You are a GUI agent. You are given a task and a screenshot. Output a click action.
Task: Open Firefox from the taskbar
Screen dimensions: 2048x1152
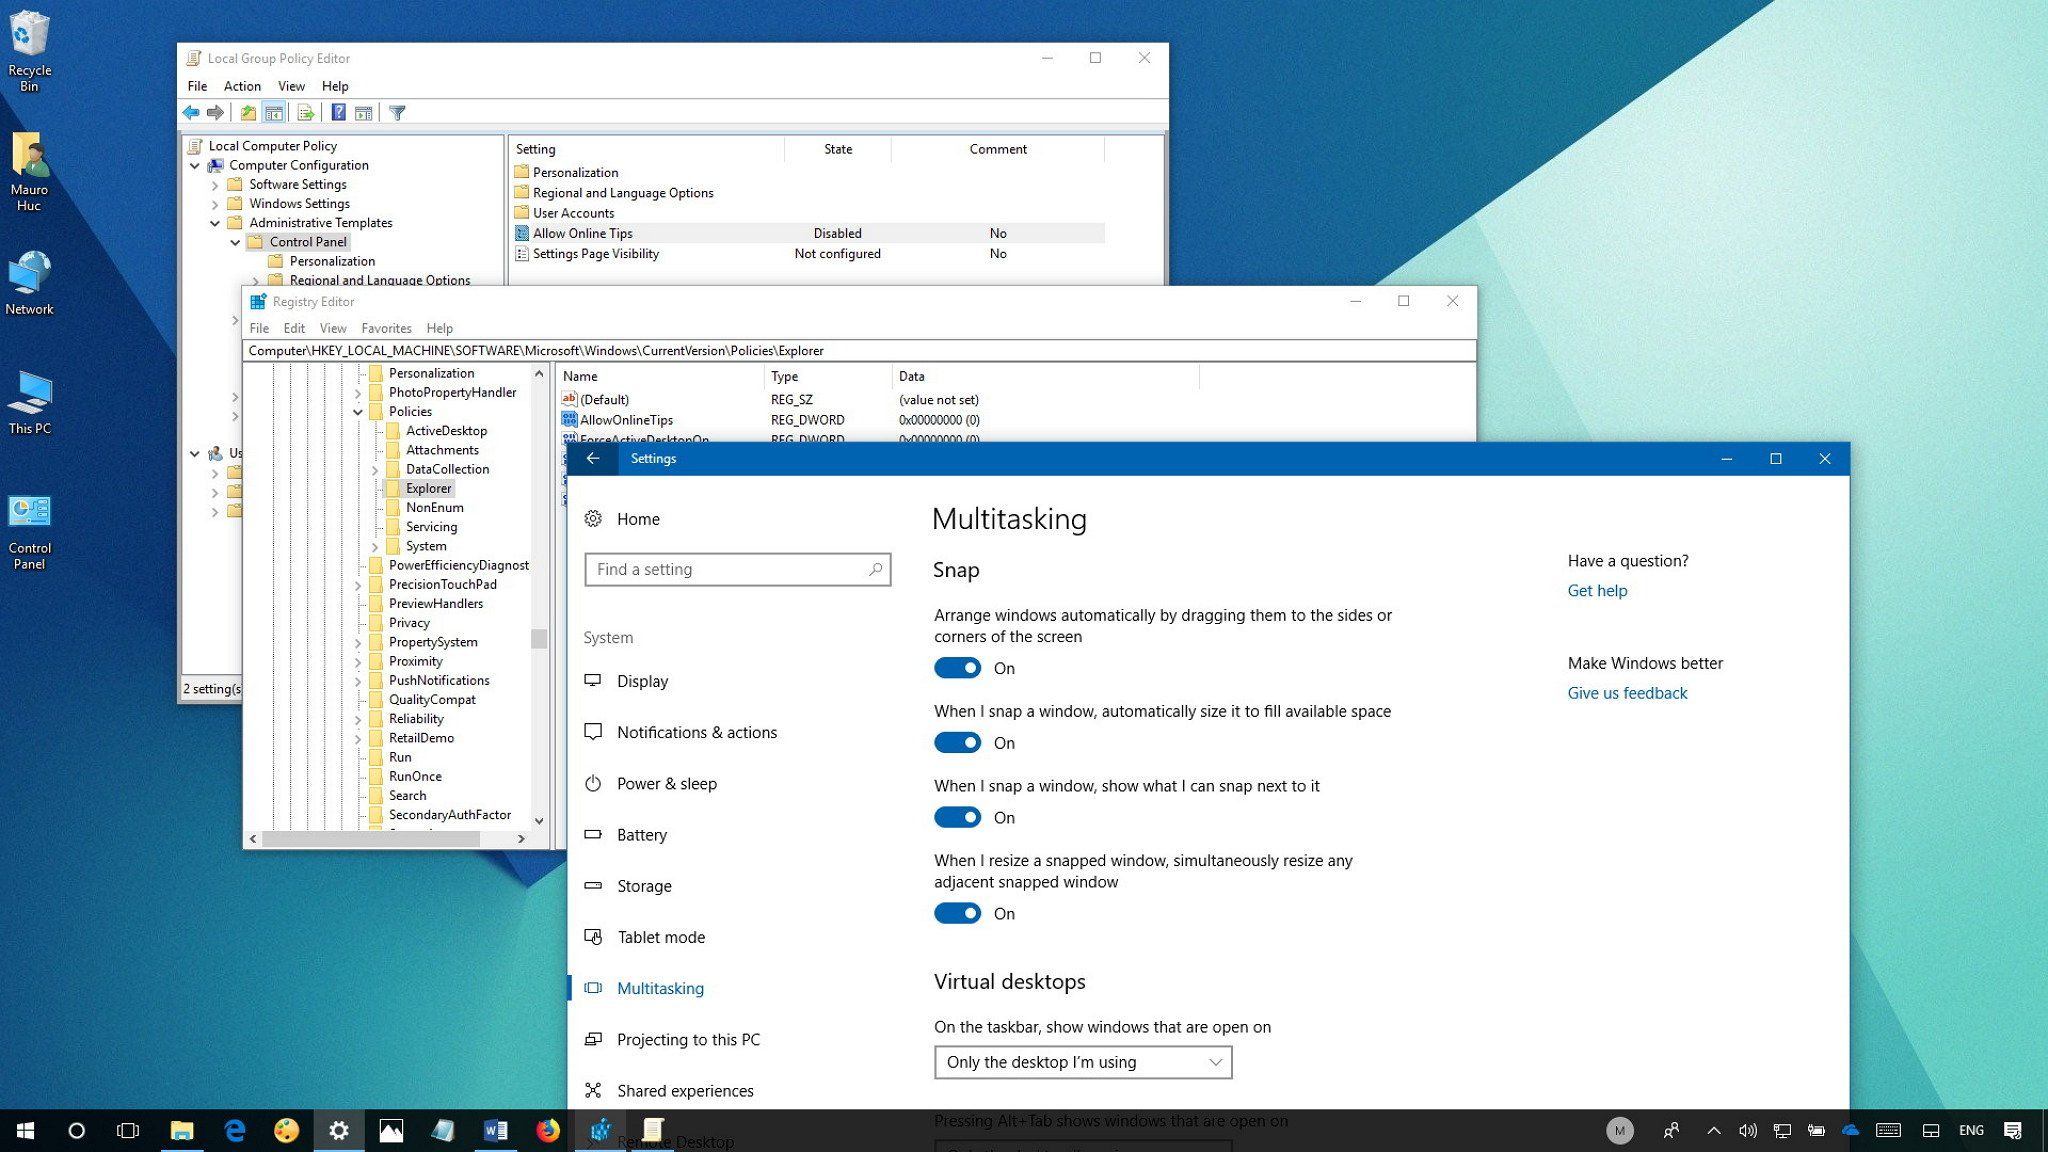coord(547,1131)
